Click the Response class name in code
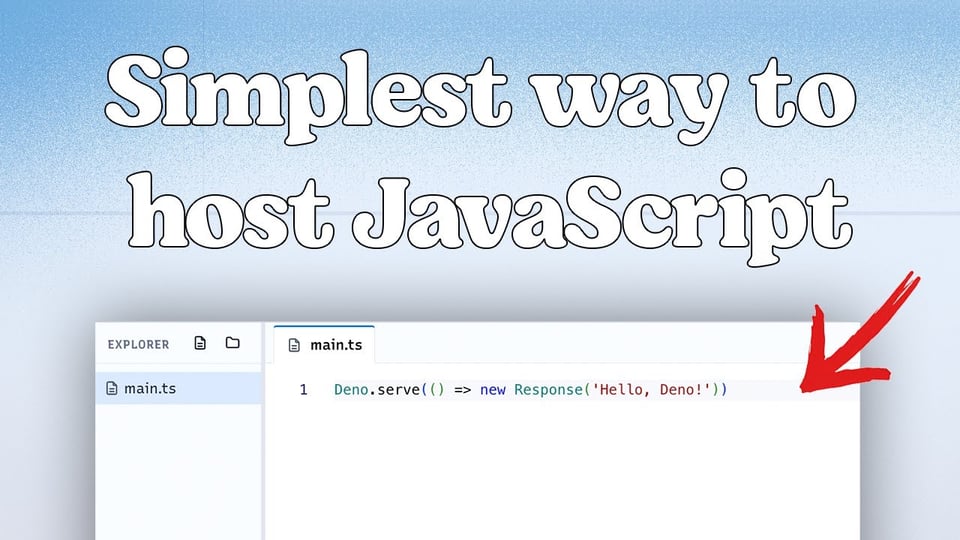The height and width of the screenshot is (540, 960). pyautogui.click(x=548, y=389)
